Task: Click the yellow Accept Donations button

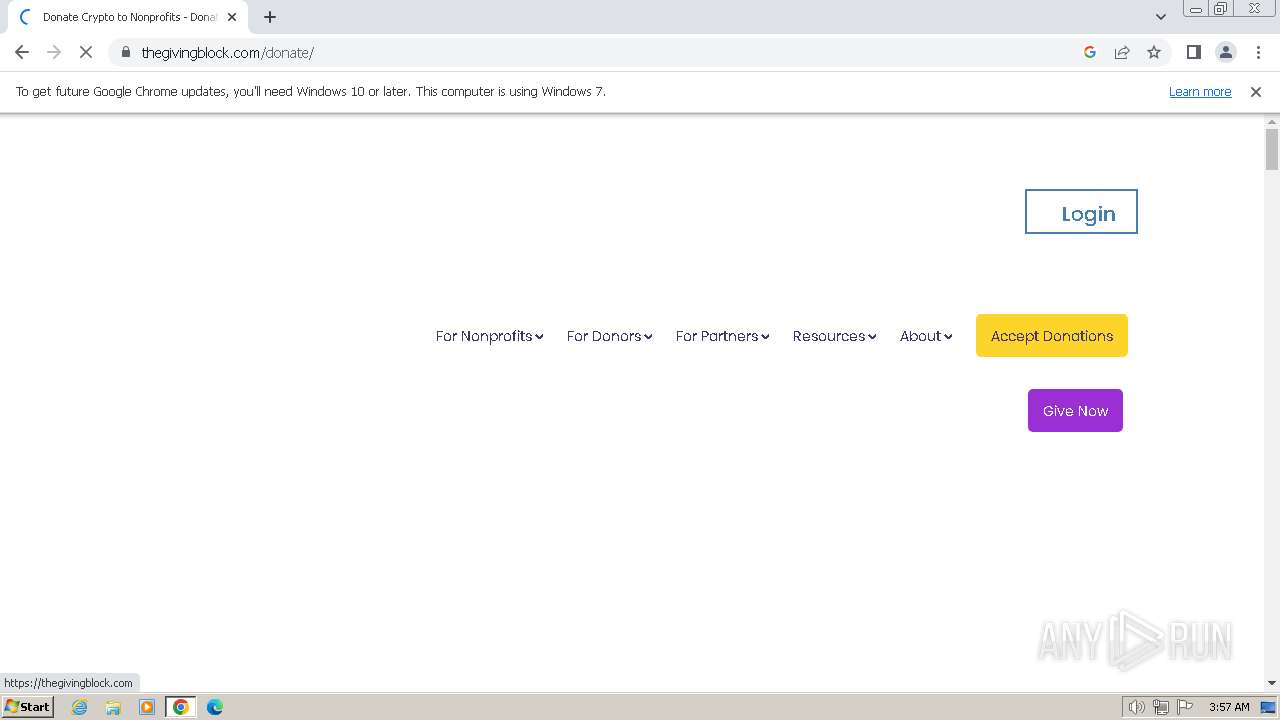Action: [1052, 336]
